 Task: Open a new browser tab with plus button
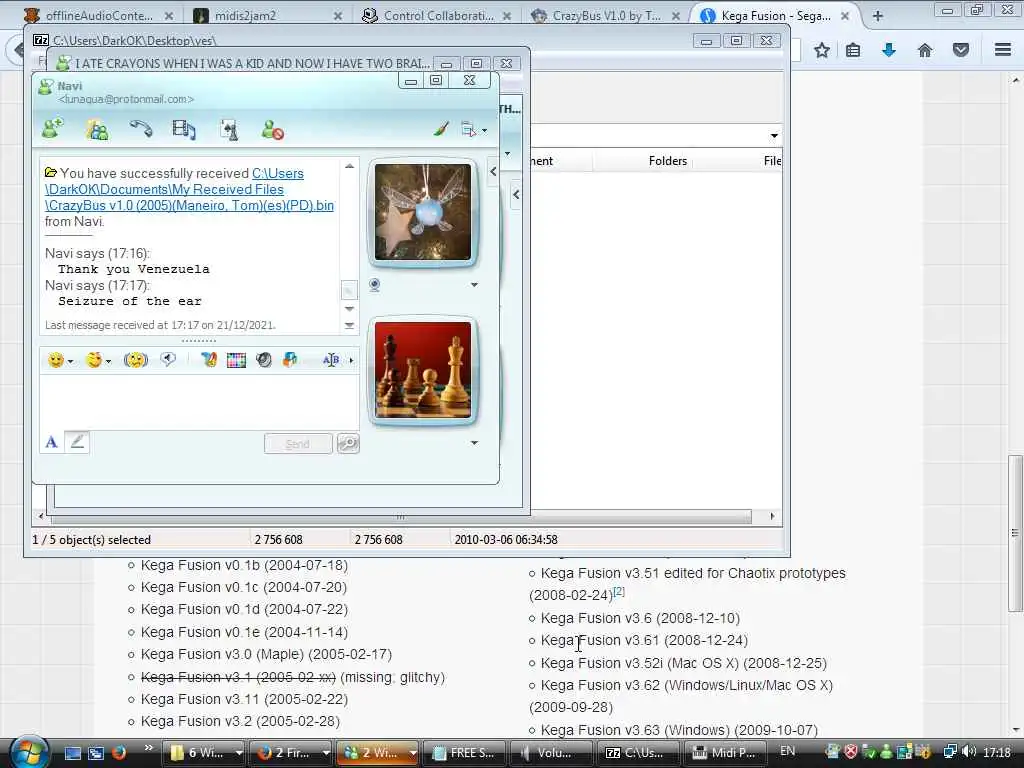[x=878, y=16]
